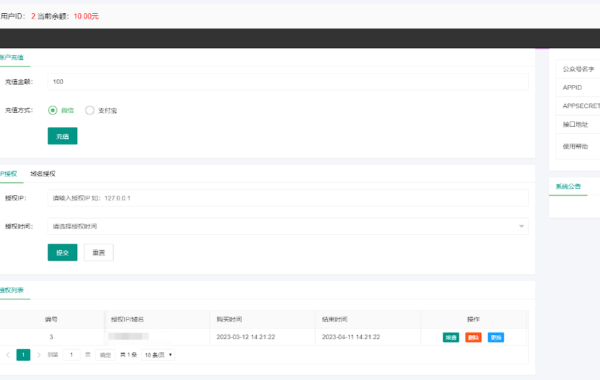This screenshot has width=600, height=380.
Task: Click the orange 删除 button in row 3
Action: (x=473, y=337)
